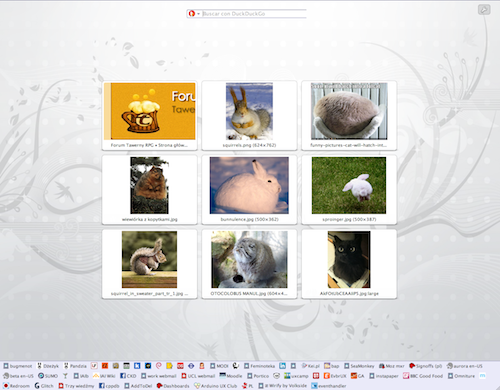500x390 pixels.
Task: Open the bap bookmark
Action: tap(332, 366)
